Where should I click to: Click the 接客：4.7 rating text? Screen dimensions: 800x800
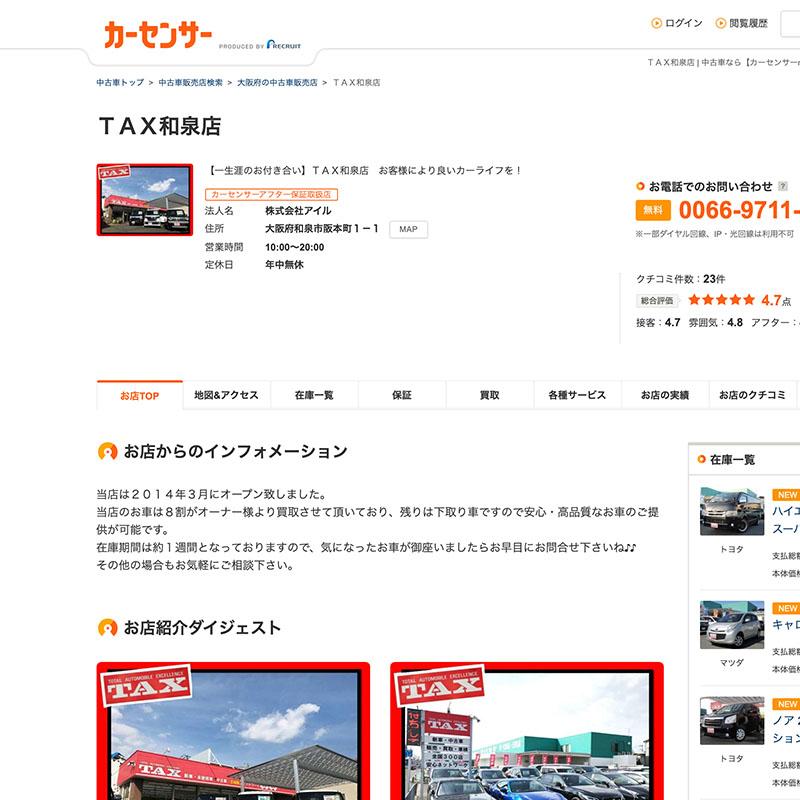tap(658, 322)
